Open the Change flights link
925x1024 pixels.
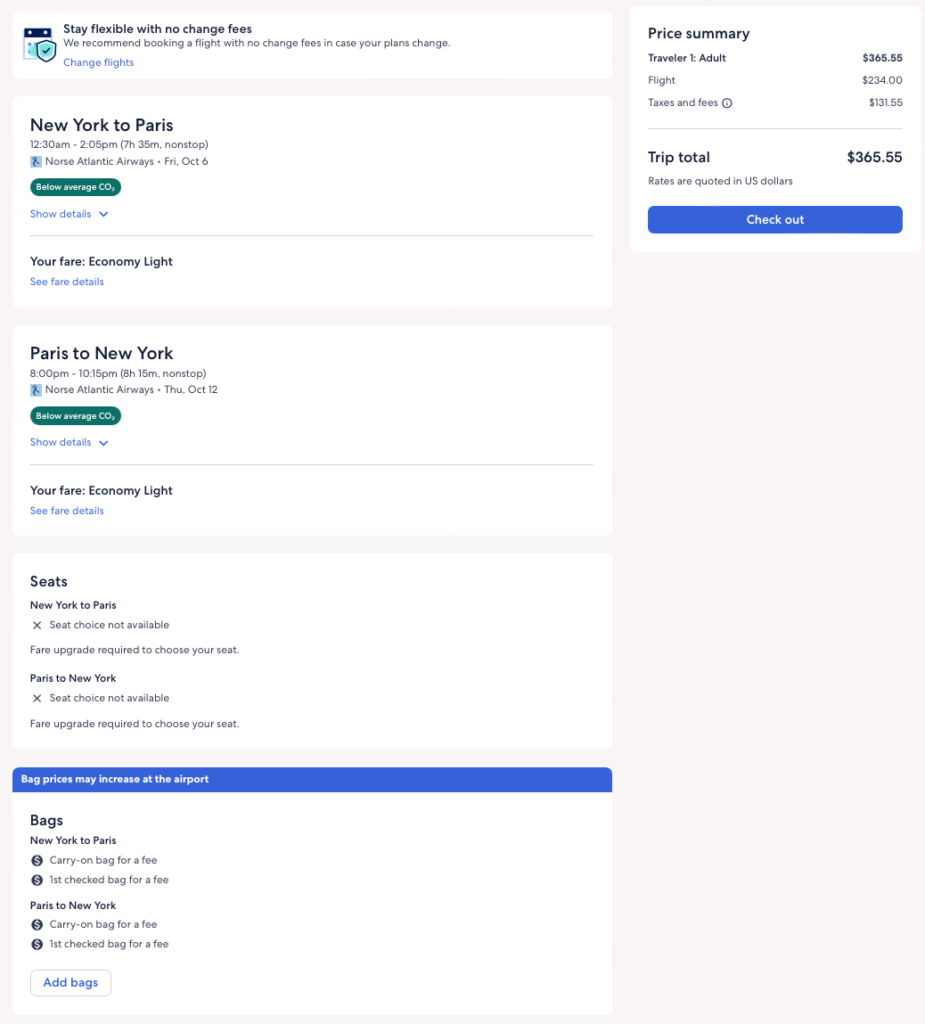pyautogui.click(x=98, y=62)
